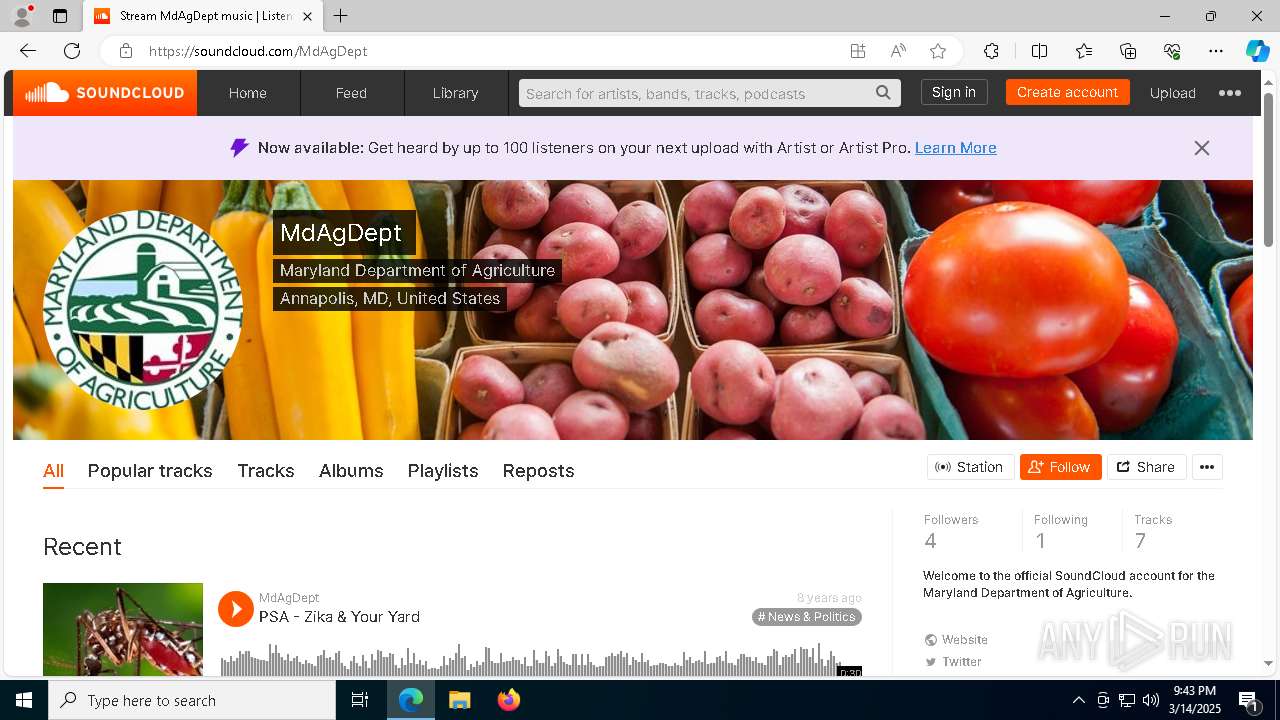
Task: Open the Feed navigation item
Action: (x=351, y=93)
